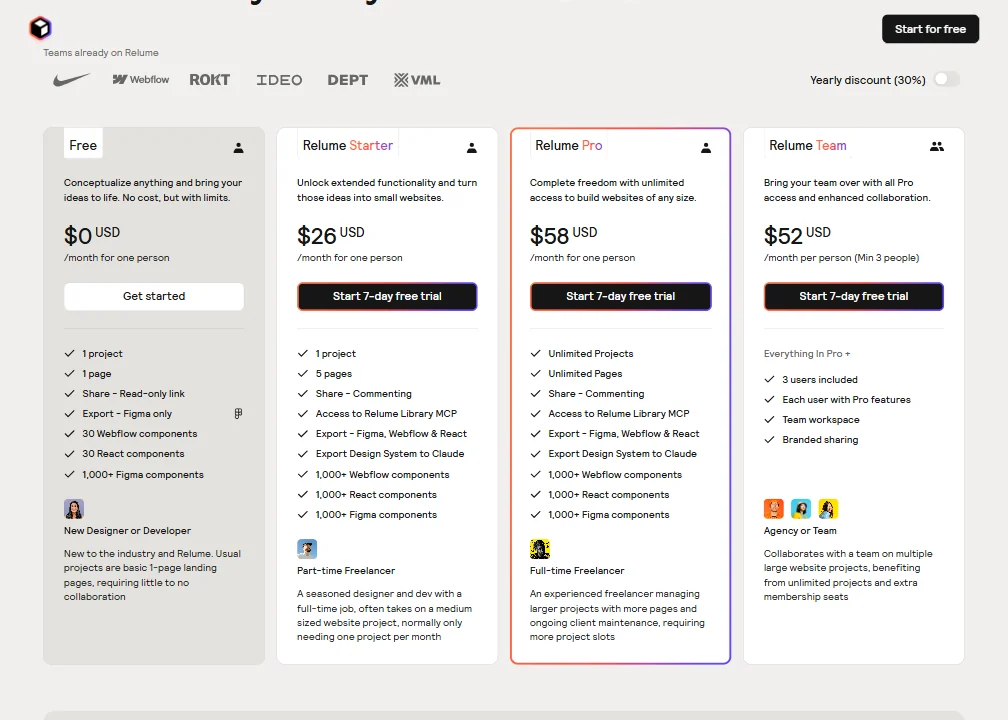Click the Relume Starter plan title

(x=348, y=145)
